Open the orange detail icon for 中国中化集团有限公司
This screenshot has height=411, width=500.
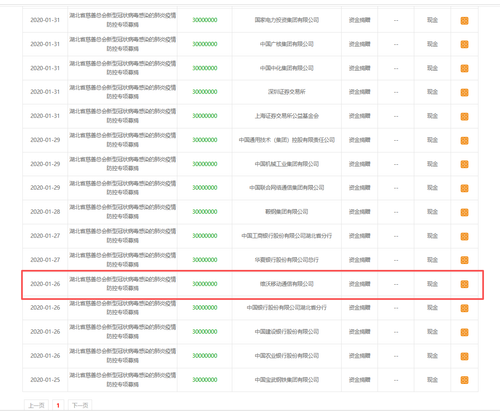(464, 68)
